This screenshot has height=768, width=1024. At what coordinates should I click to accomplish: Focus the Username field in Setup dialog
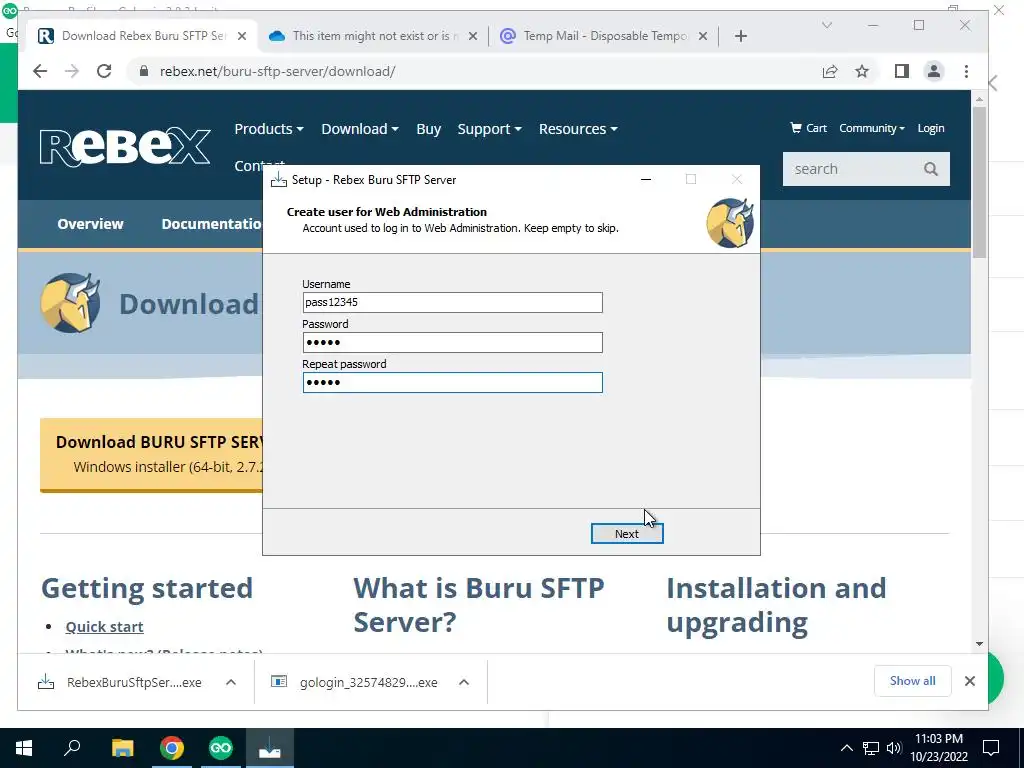[452, 302]
